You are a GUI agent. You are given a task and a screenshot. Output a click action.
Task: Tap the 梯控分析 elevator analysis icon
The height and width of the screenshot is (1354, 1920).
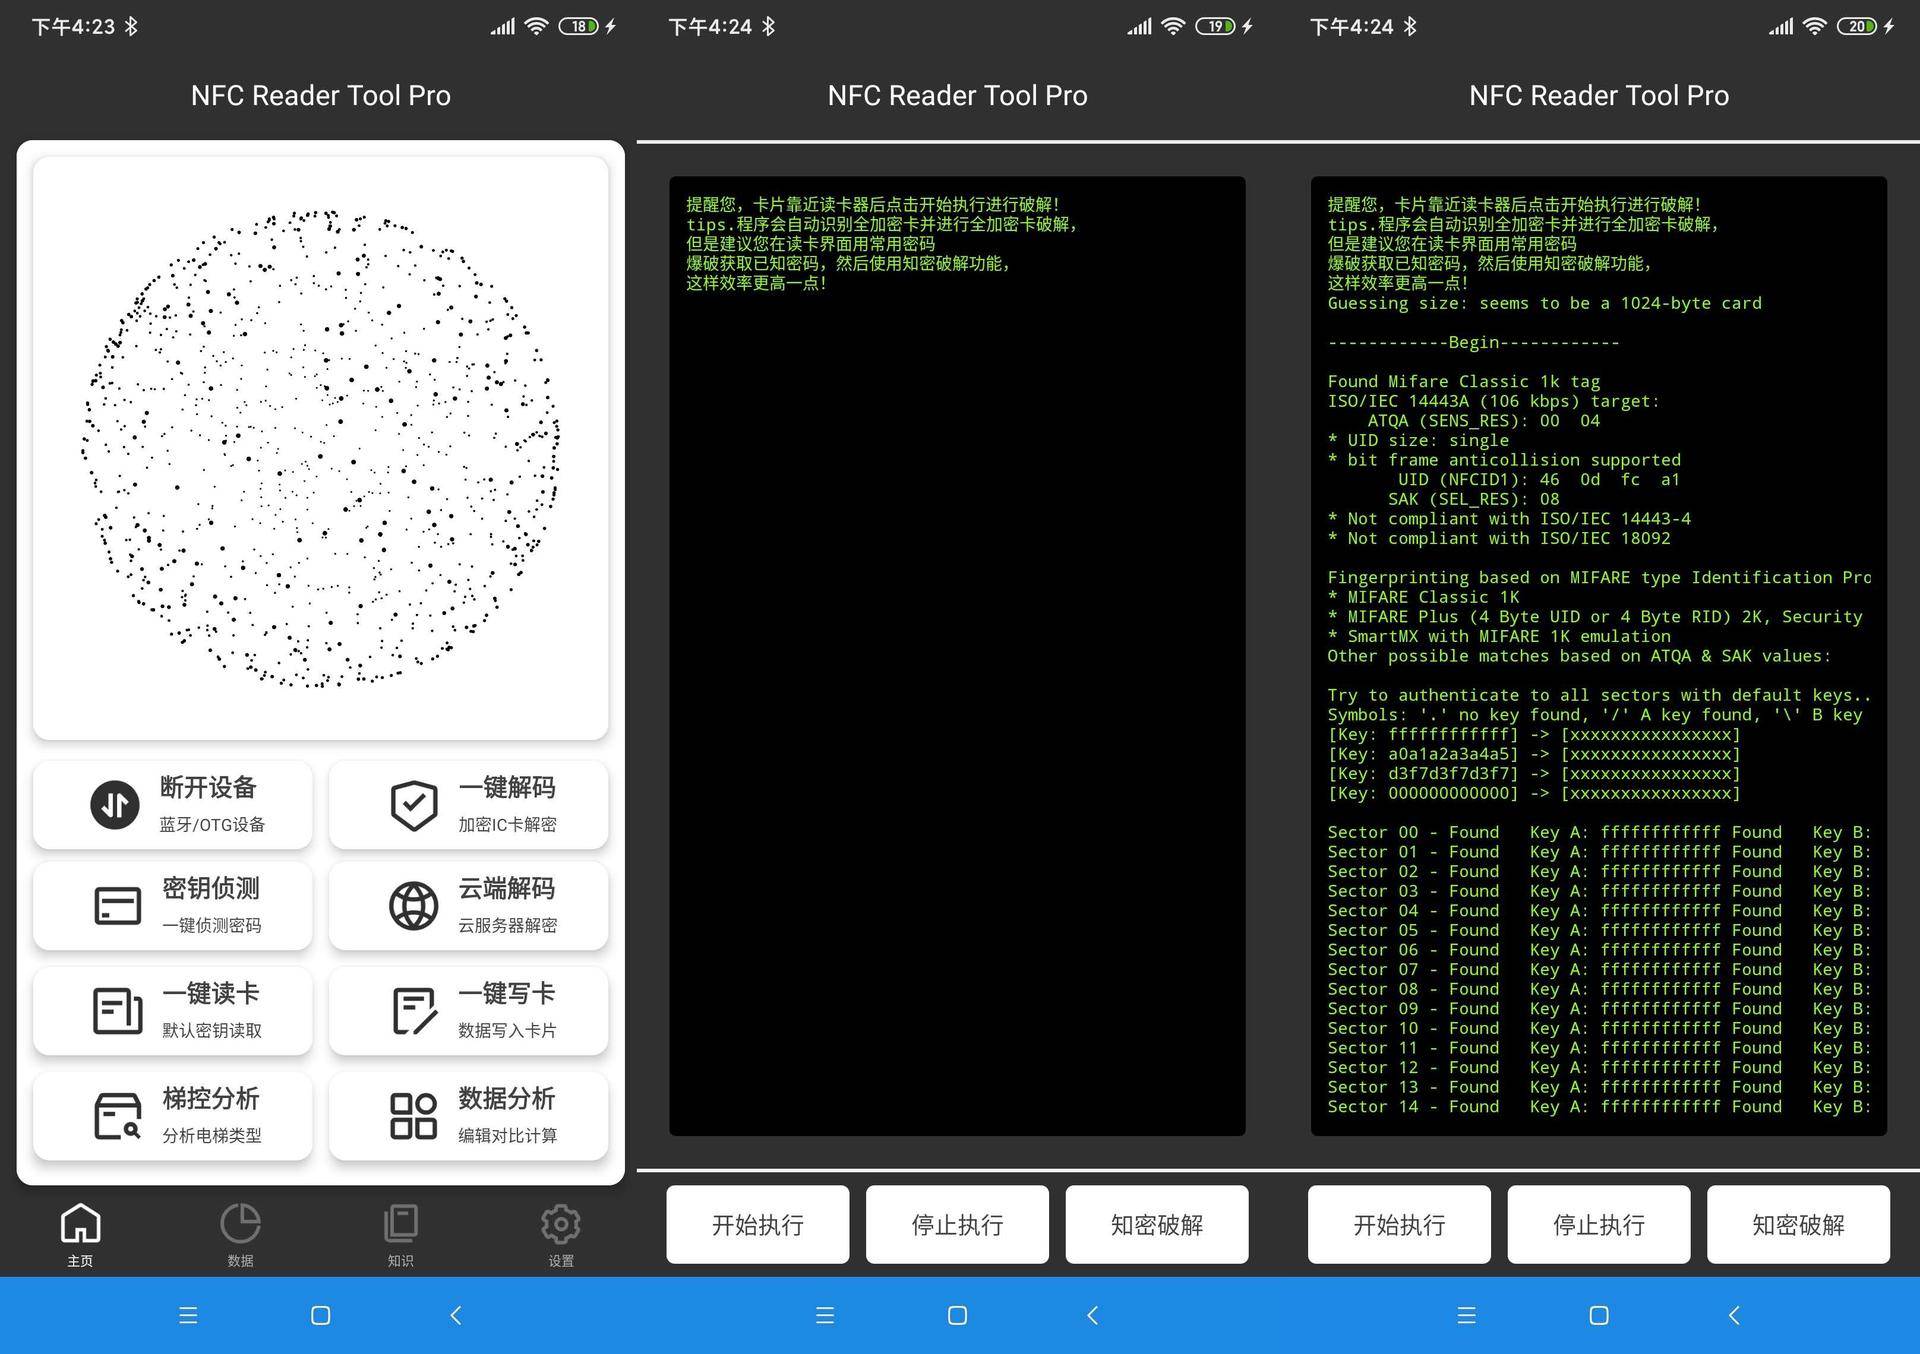pyautogui.click(x=117, y=1116)
